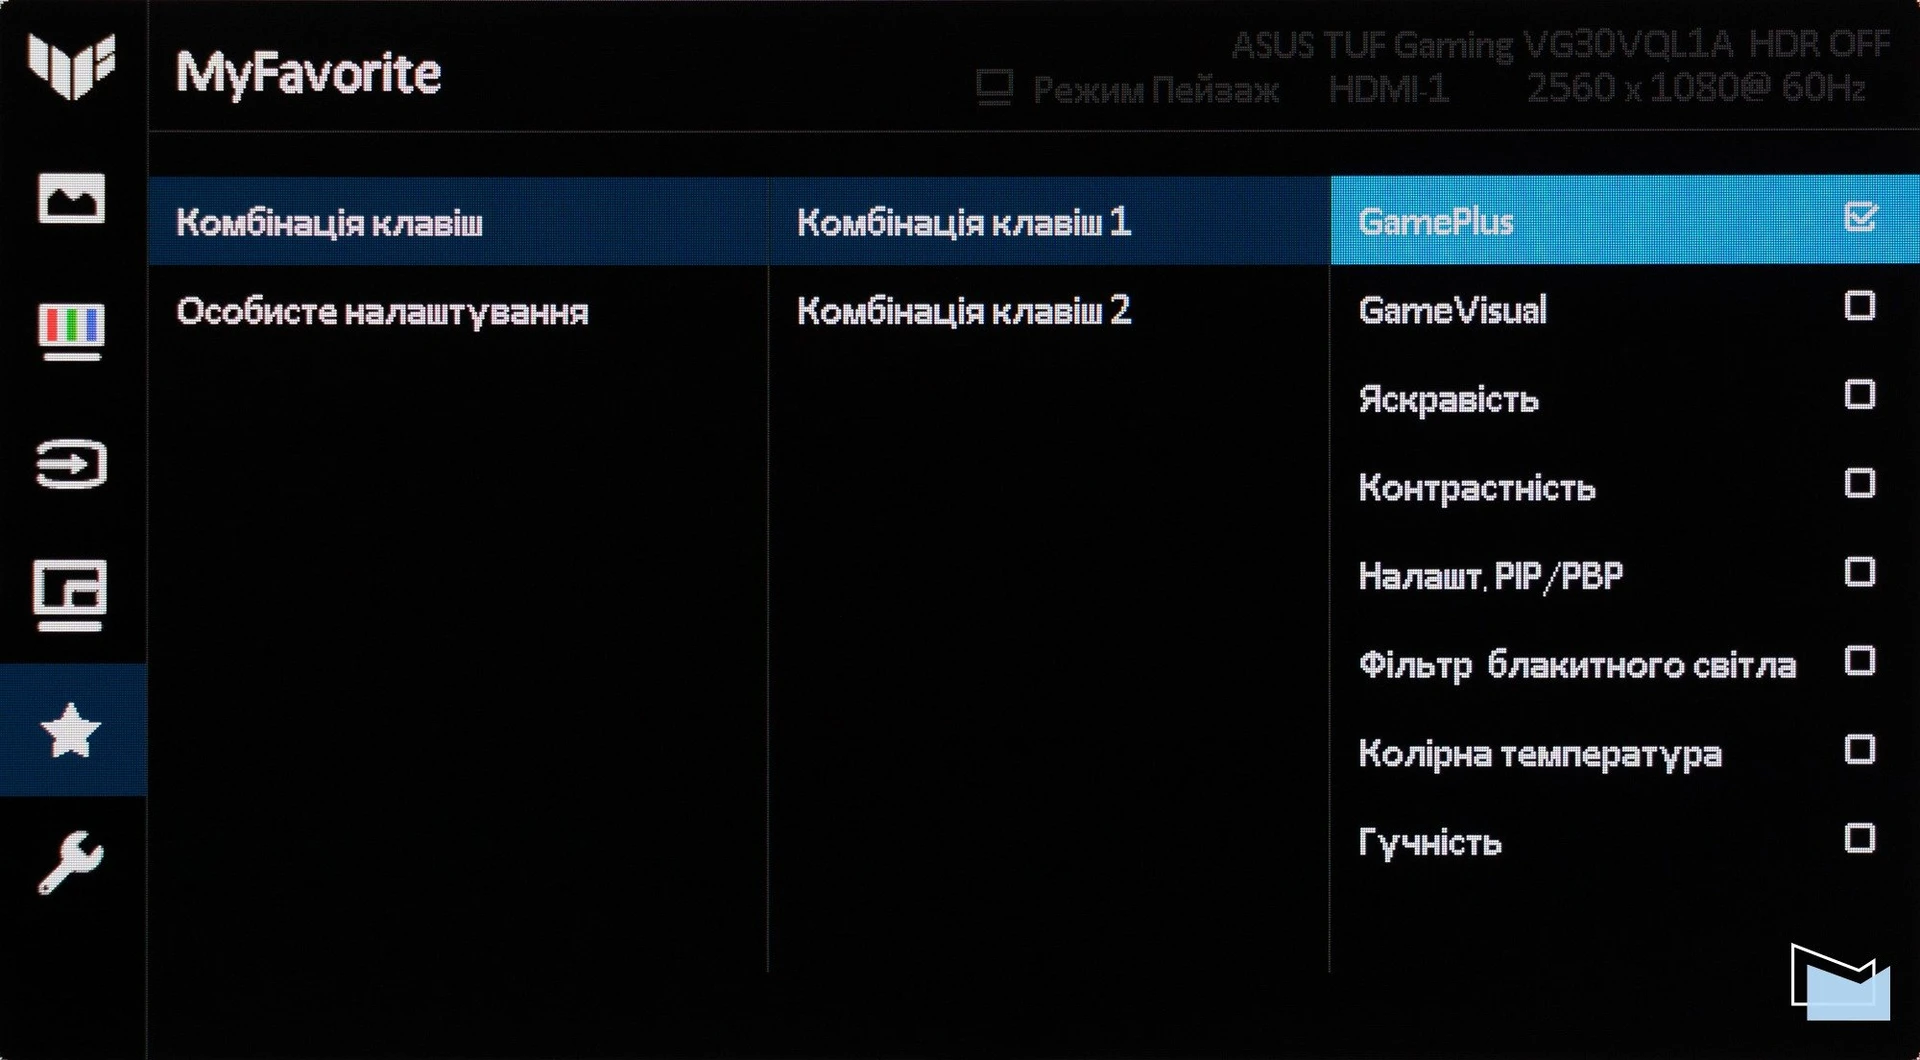Pick the Фільтр блакитного світла option
Screen dimensions: 1920x1060
click(1577, 665)
